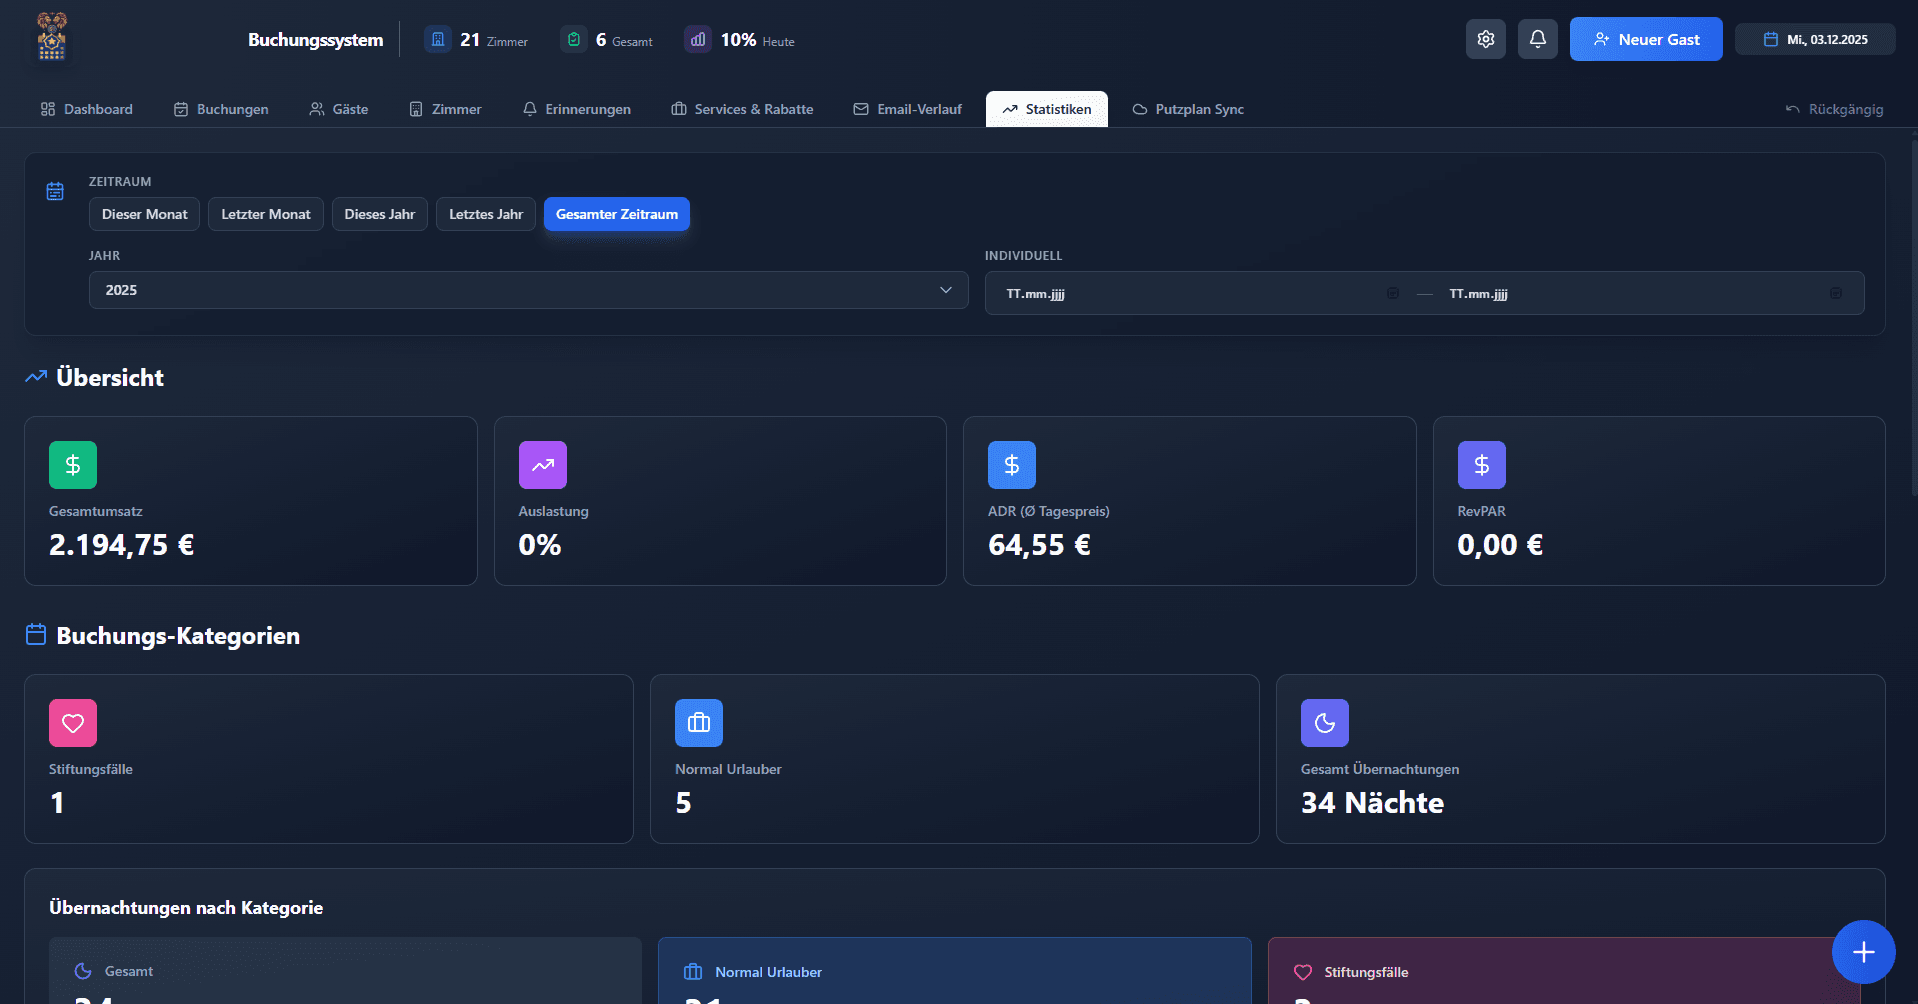Viewport: 1918px width, 1004px height.
Task: Switch to the Gesamter Zeitraum filter
Action: [616, 214]
